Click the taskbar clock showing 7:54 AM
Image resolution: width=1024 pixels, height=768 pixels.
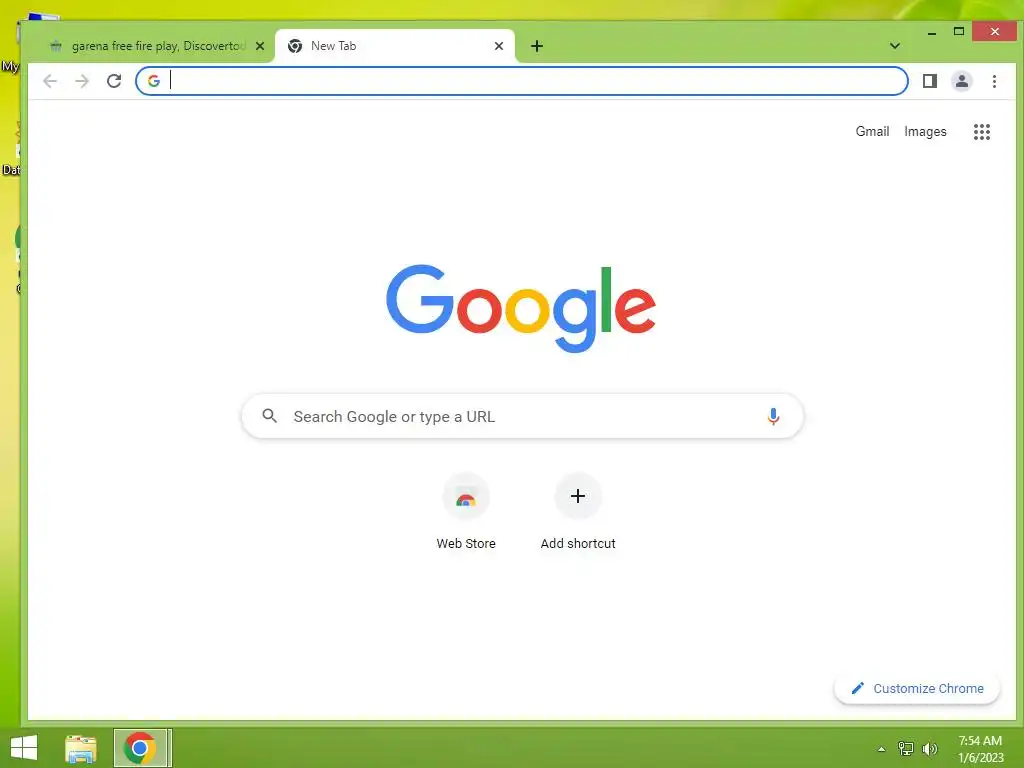980,748
